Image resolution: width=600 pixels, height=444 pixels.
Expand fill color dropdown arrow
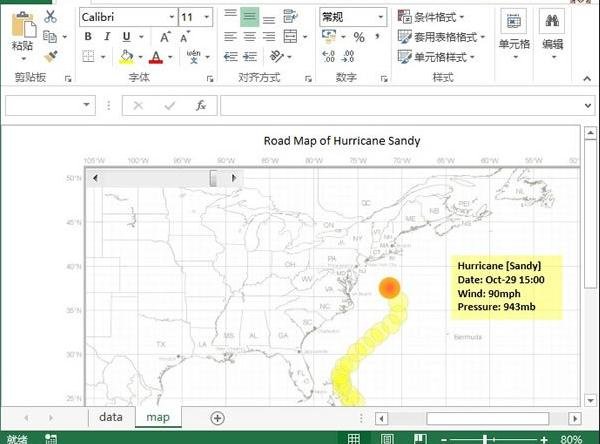(x=140, y=57)
